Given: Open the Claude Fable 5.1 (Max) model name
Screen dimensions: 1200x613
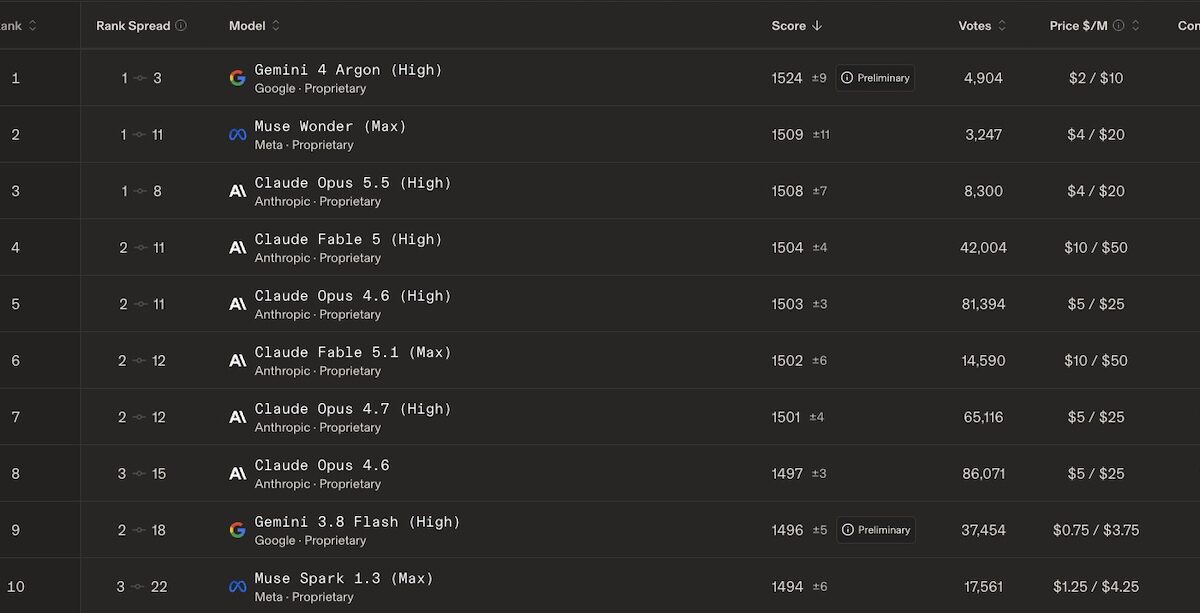Looking at the screenshot, I should coord(353,352).
